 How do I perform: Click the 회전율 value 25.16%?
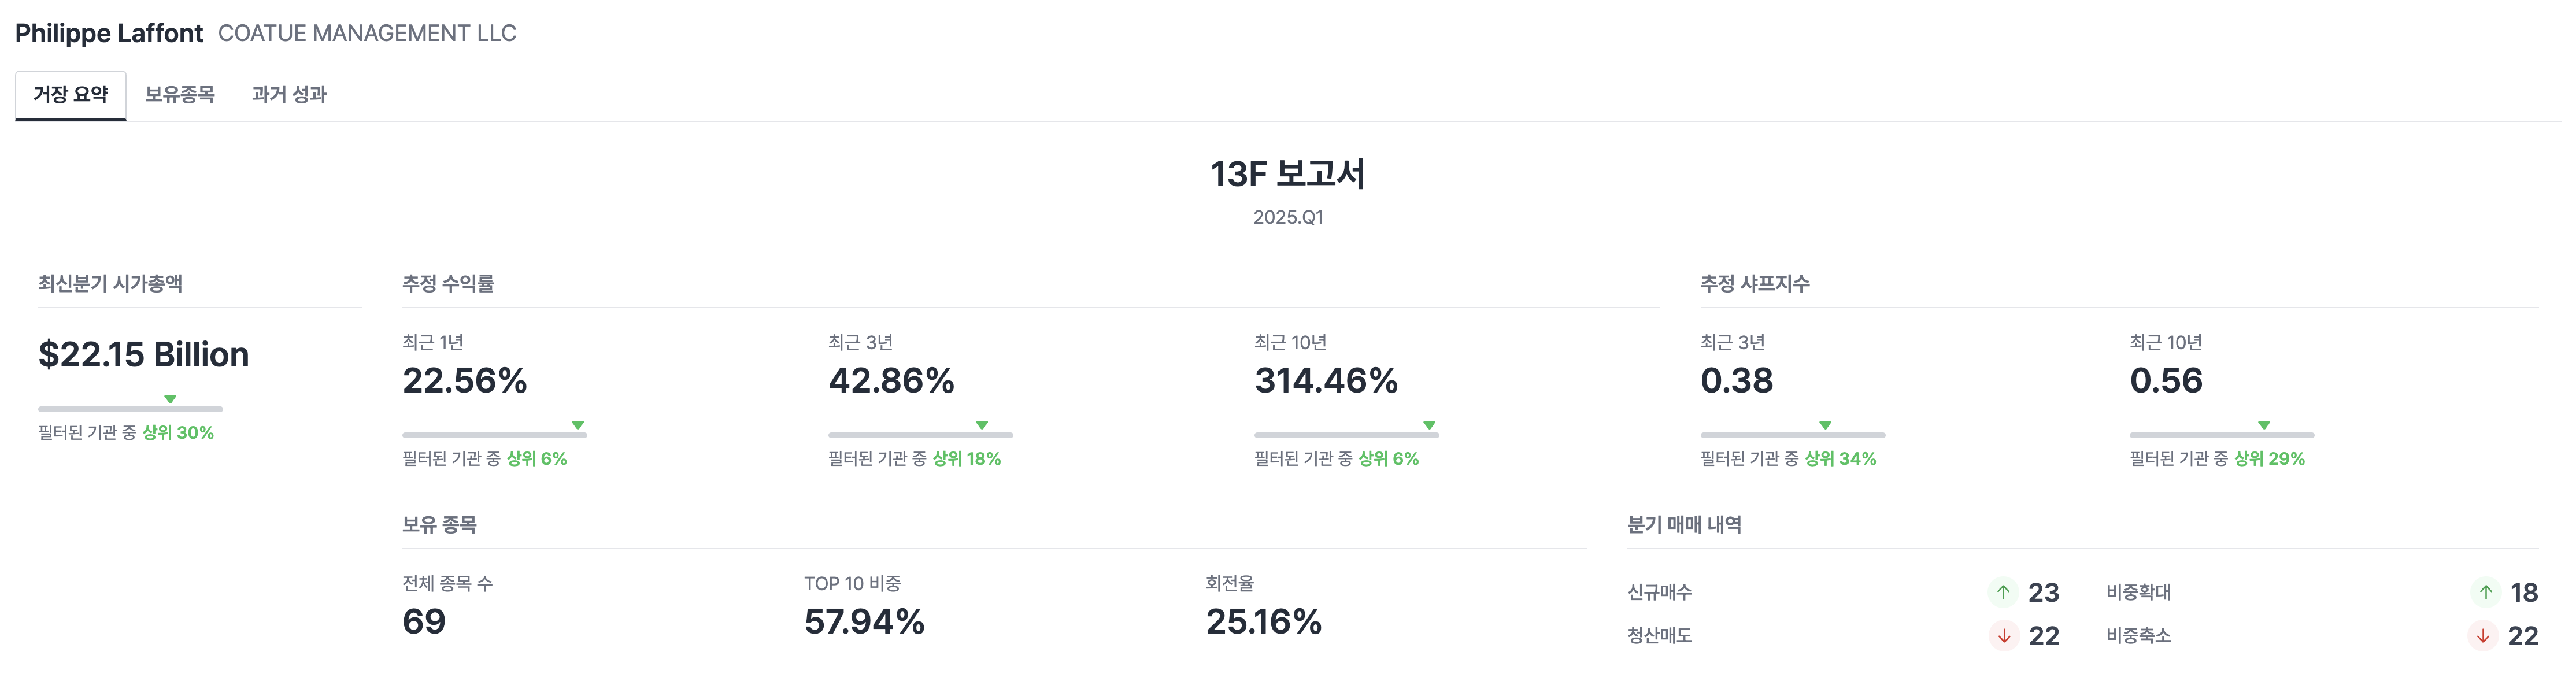pyautogui.click(x=1263, y=622)
